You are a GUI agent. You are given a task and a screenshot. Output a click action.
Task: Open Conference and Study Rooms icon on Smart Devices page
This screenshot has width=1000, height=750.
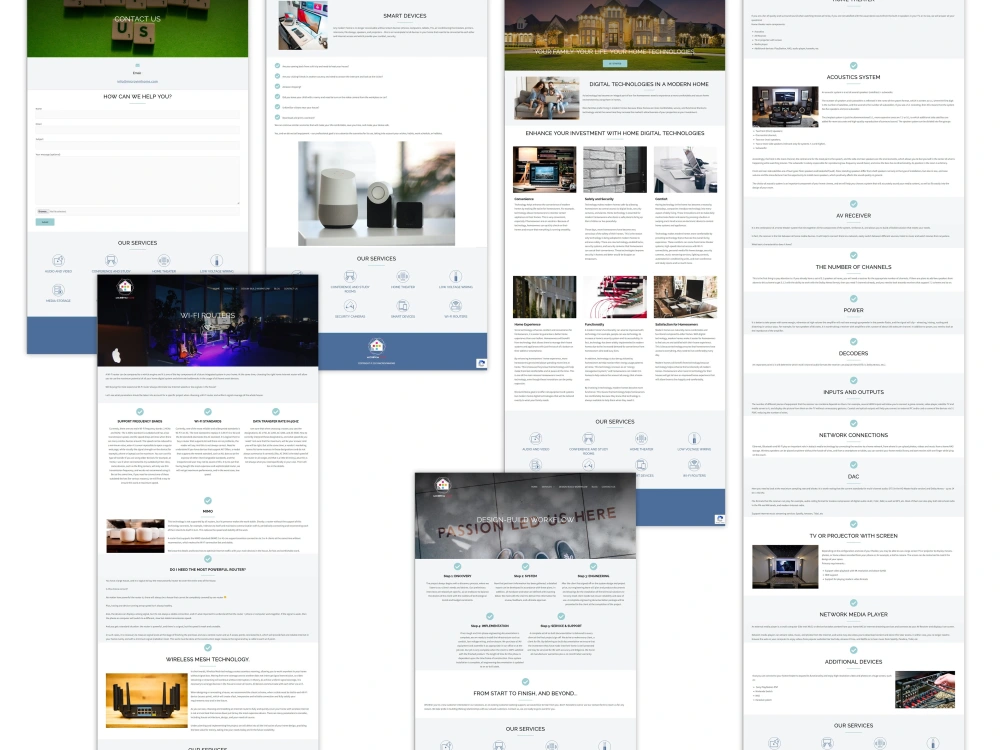click(350, 277)
